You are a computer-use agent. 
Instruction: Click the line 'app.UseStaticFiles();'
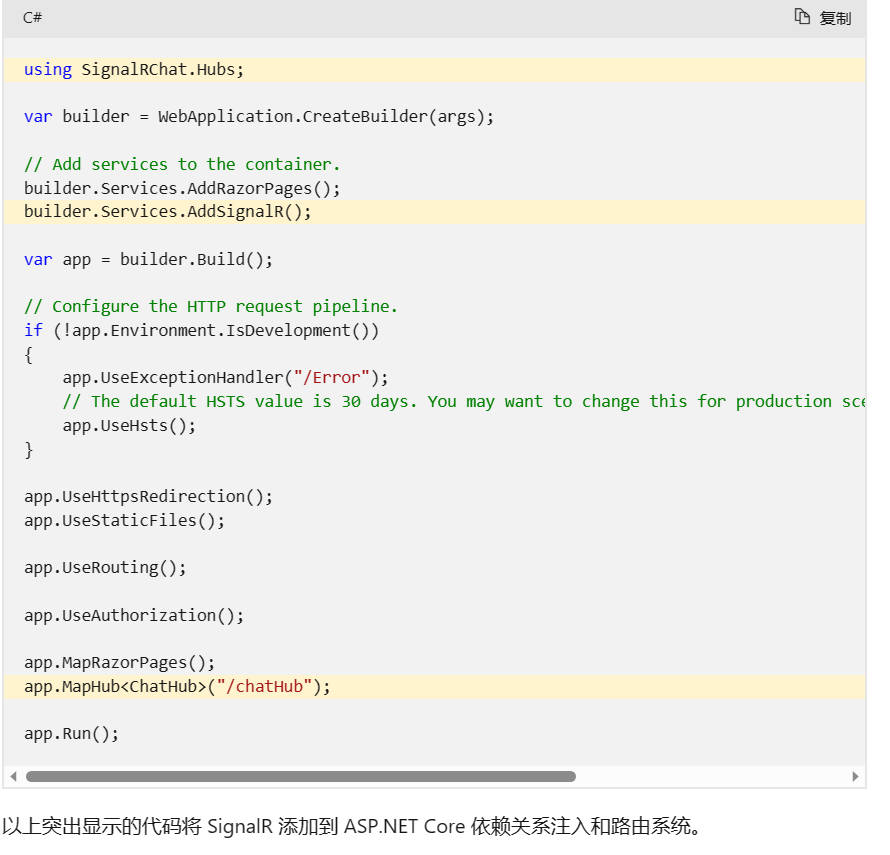(124, 521)
